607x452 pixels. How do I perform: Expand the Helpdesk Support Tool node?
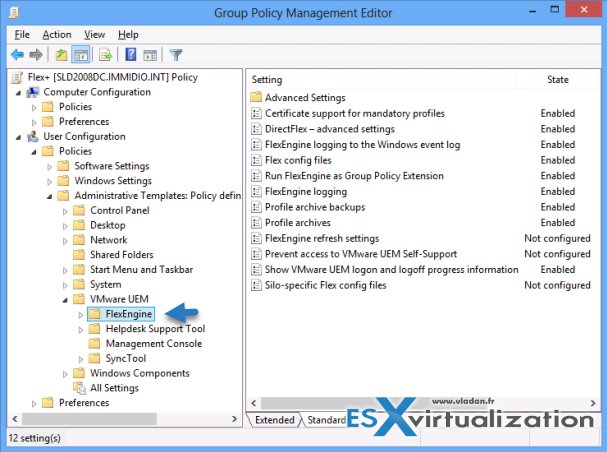[81, 330]
